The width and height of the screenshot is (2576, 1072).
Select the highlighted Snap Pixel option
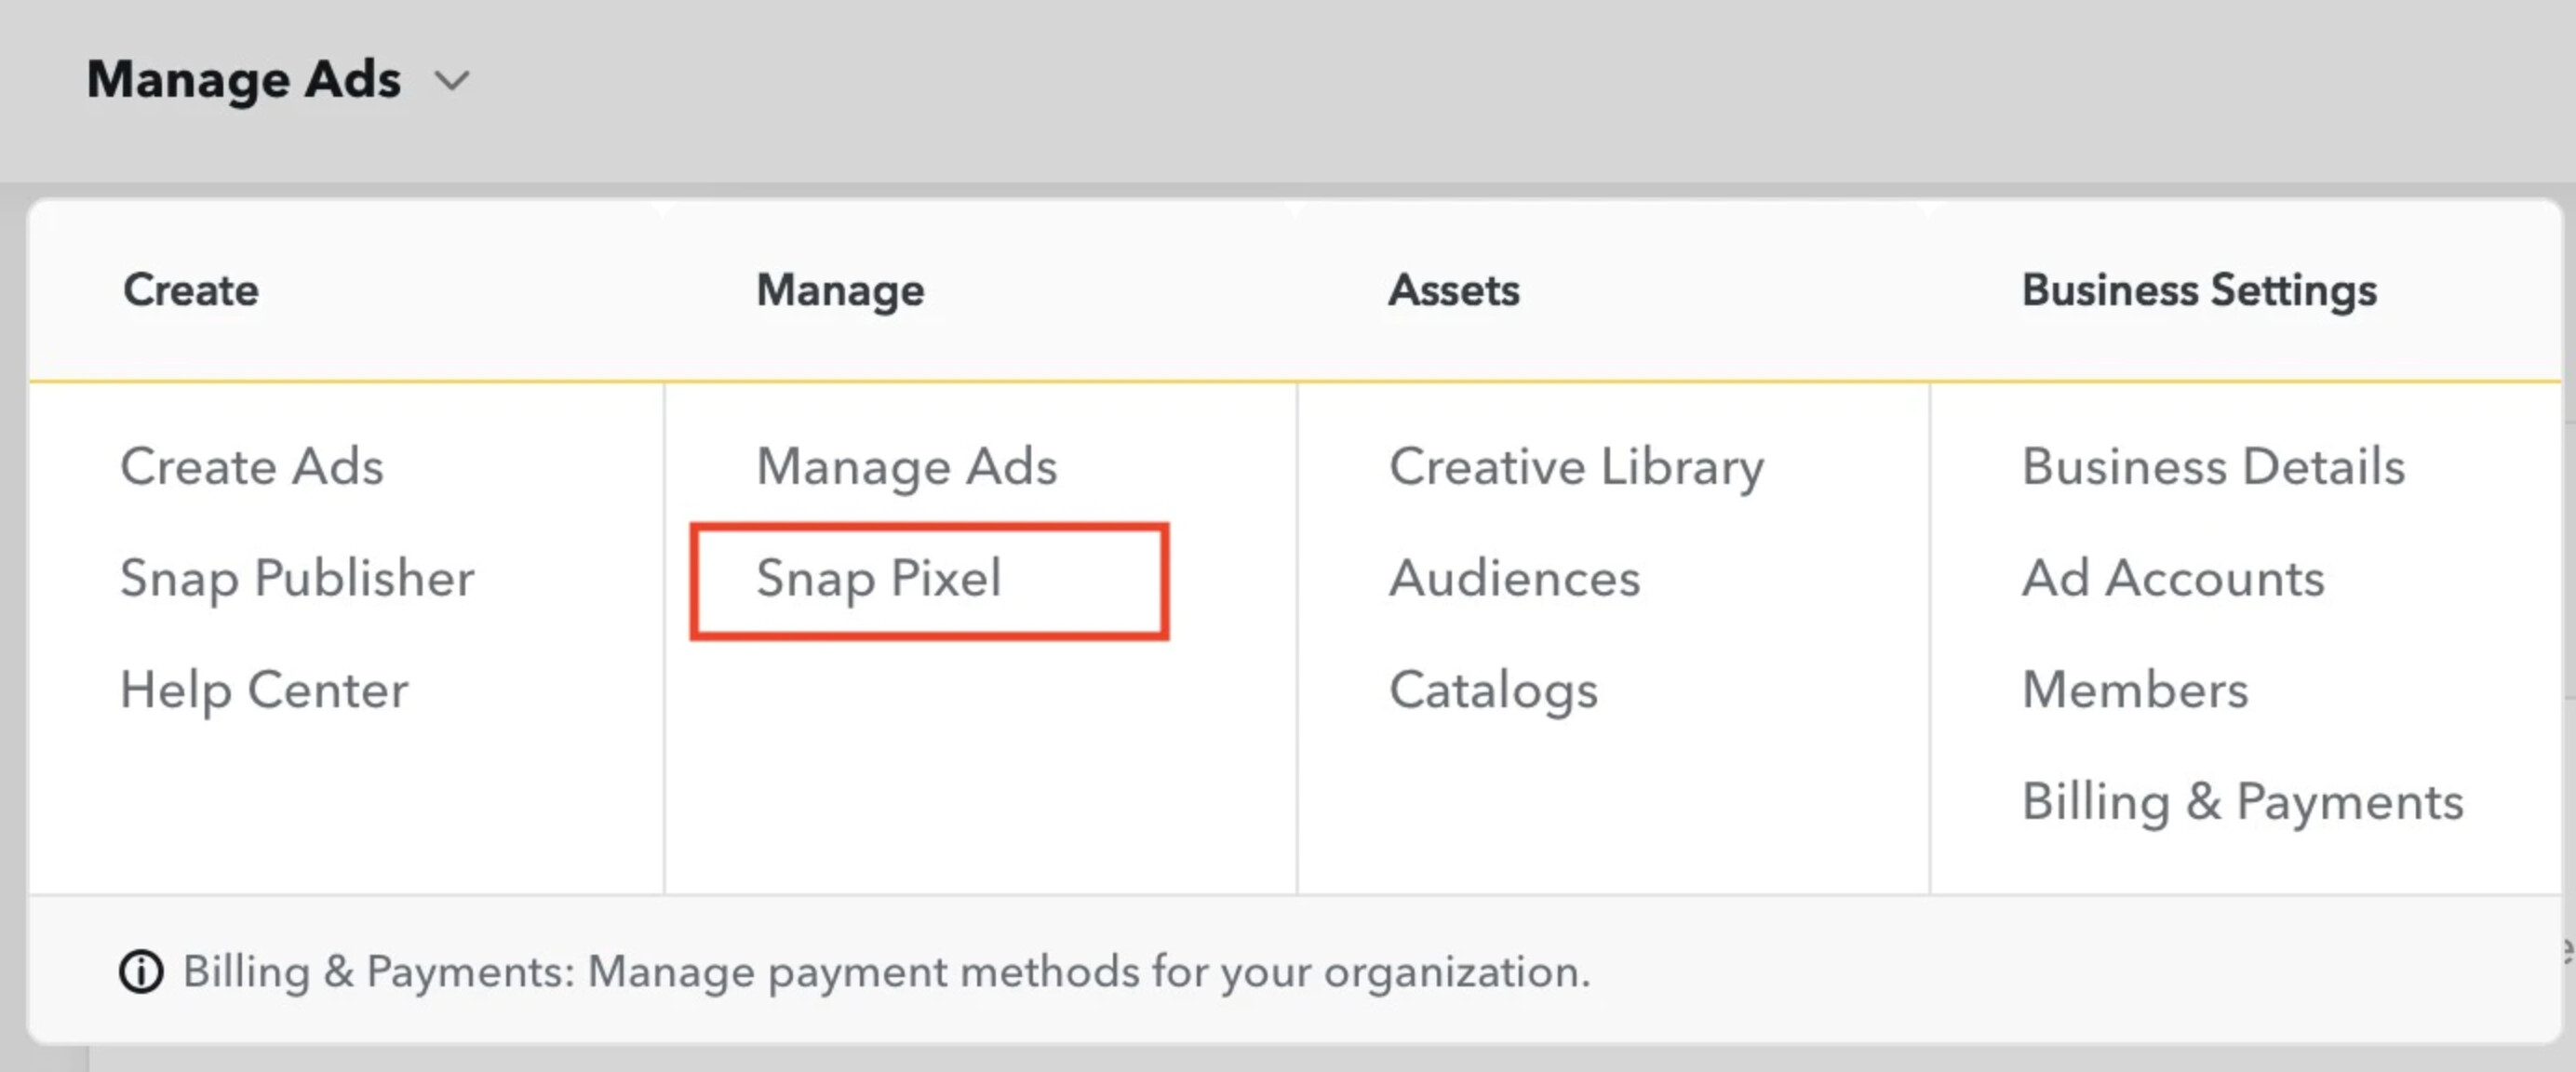[929, 581]
